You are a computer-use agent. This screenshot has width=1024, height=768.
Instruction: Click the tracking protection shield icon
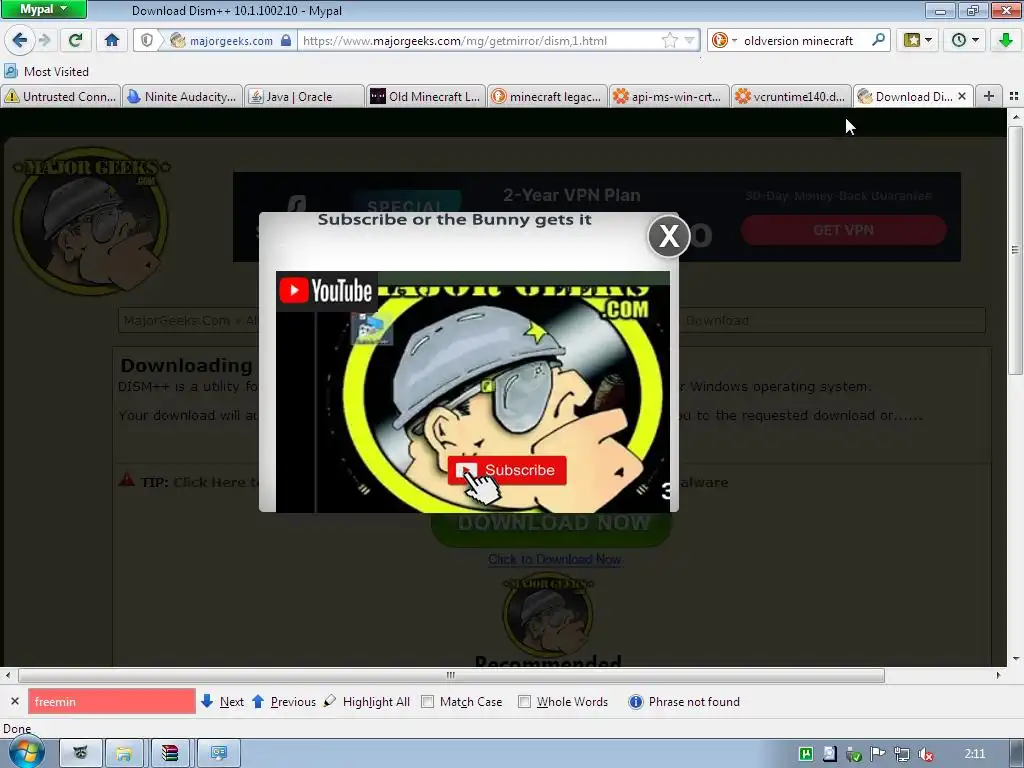pos(148,40)
